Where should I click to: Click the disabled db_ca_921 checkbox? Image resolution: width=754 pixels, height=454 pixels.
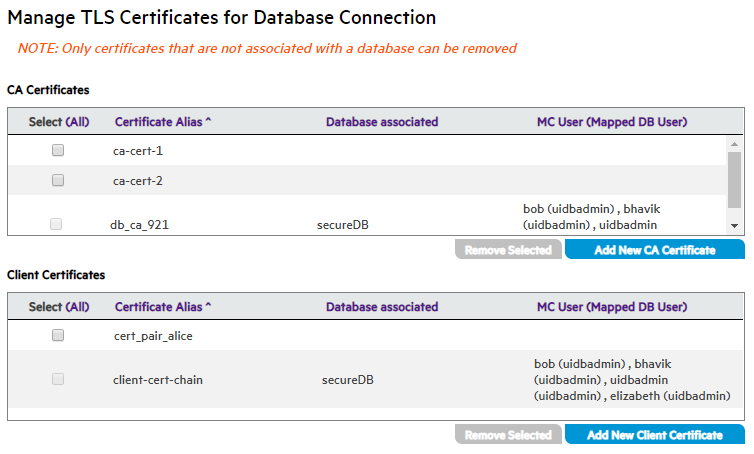tap(56, 224)
